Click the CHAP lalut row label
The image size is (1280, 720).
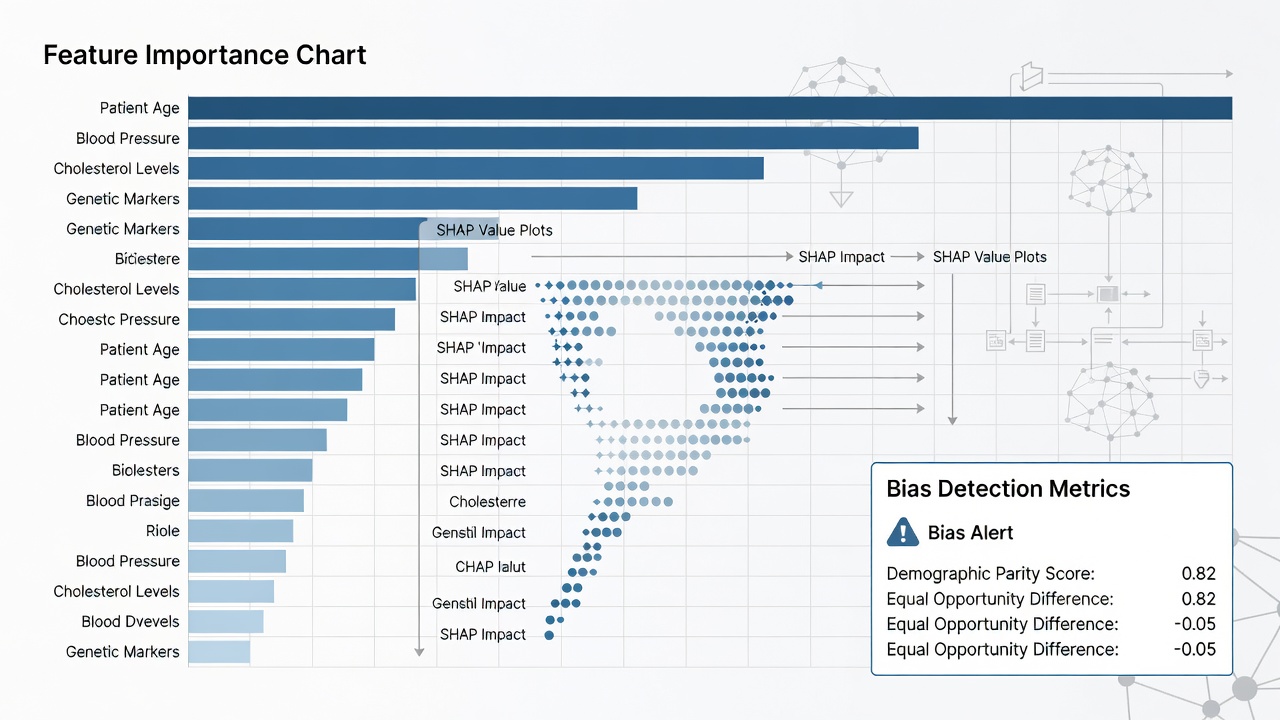click(490, 567)
